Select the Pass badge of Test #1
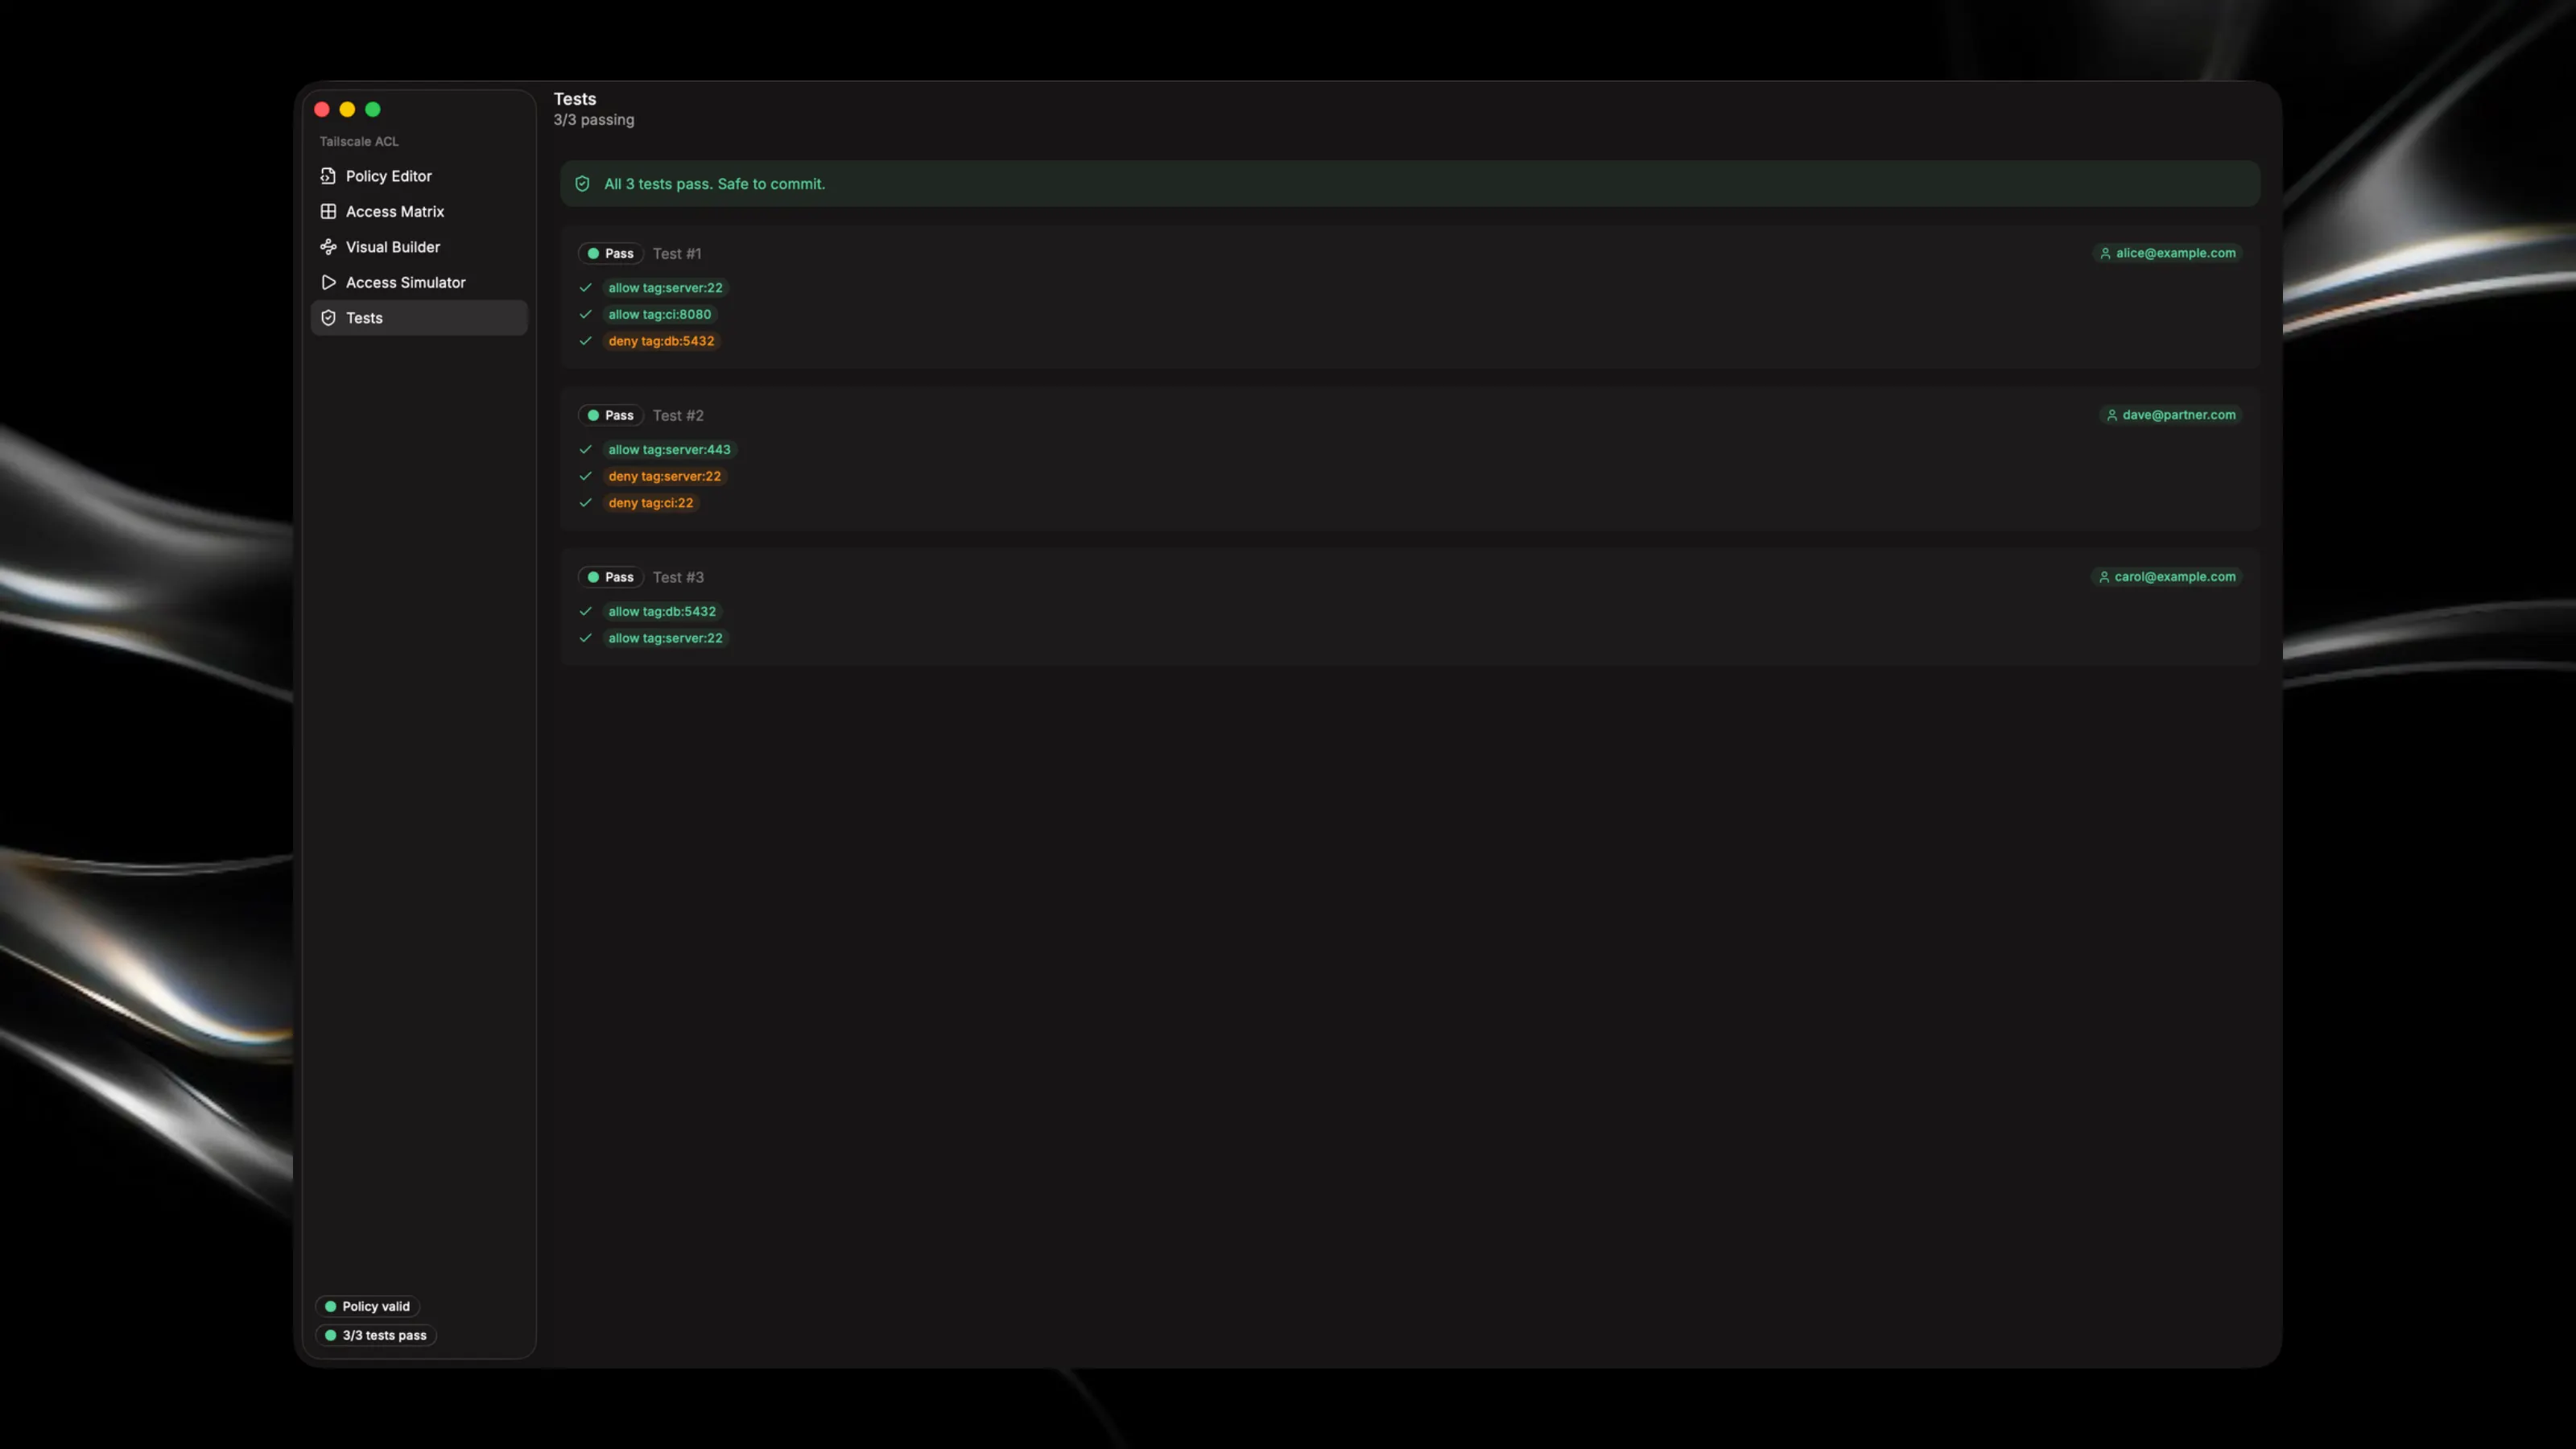Screen dimensions: 2576x1449 [610, 253]
